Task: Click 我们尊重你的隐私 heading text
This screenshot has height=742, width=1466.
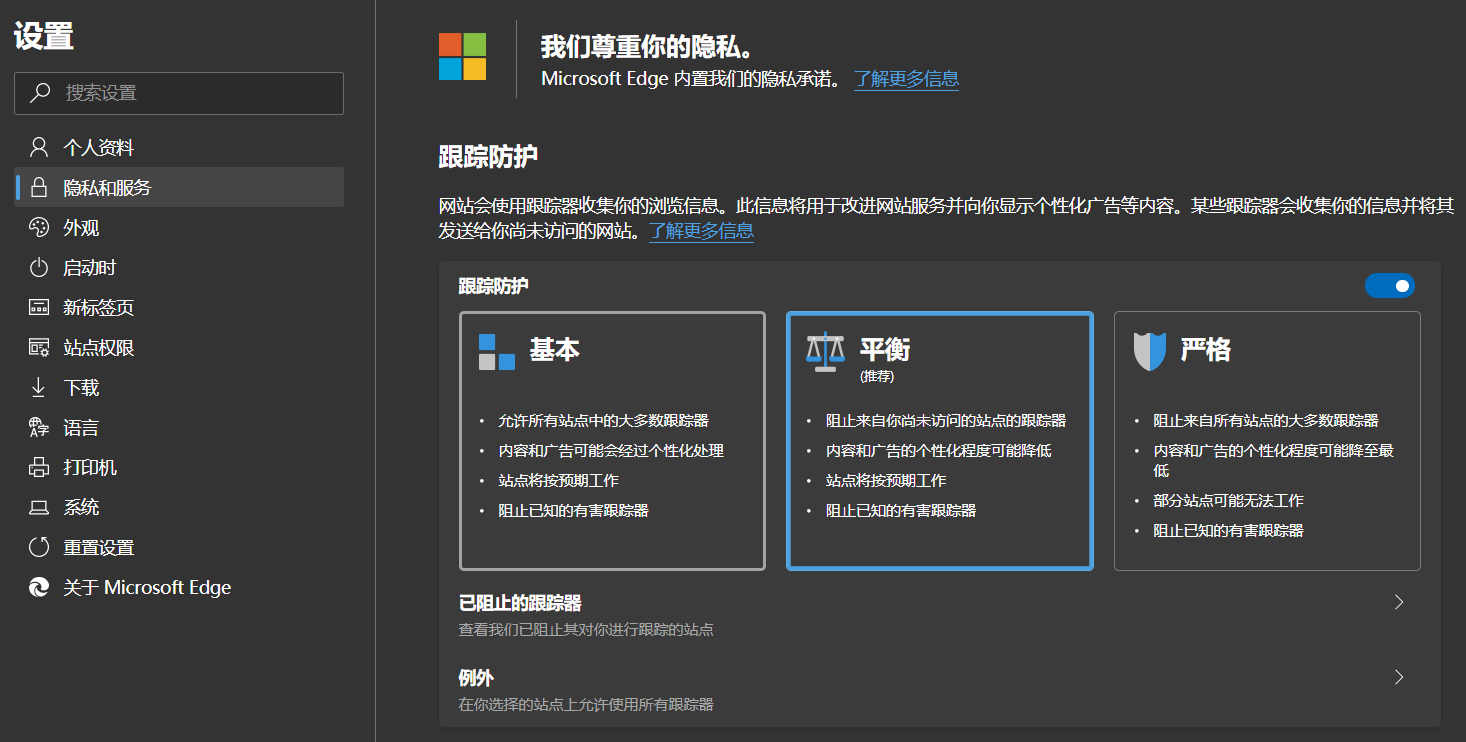Action: 646,47
